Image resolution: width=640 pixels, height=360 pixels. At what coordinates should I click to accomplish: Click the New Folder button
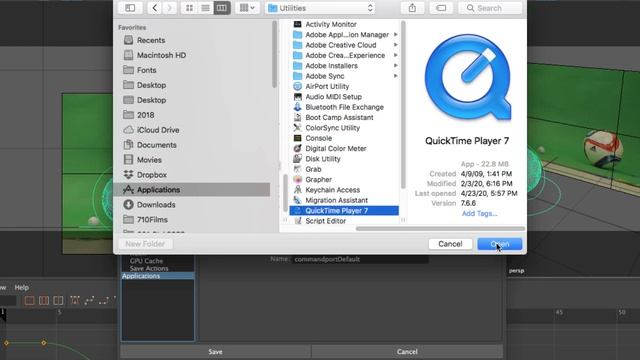coord(145,244)
